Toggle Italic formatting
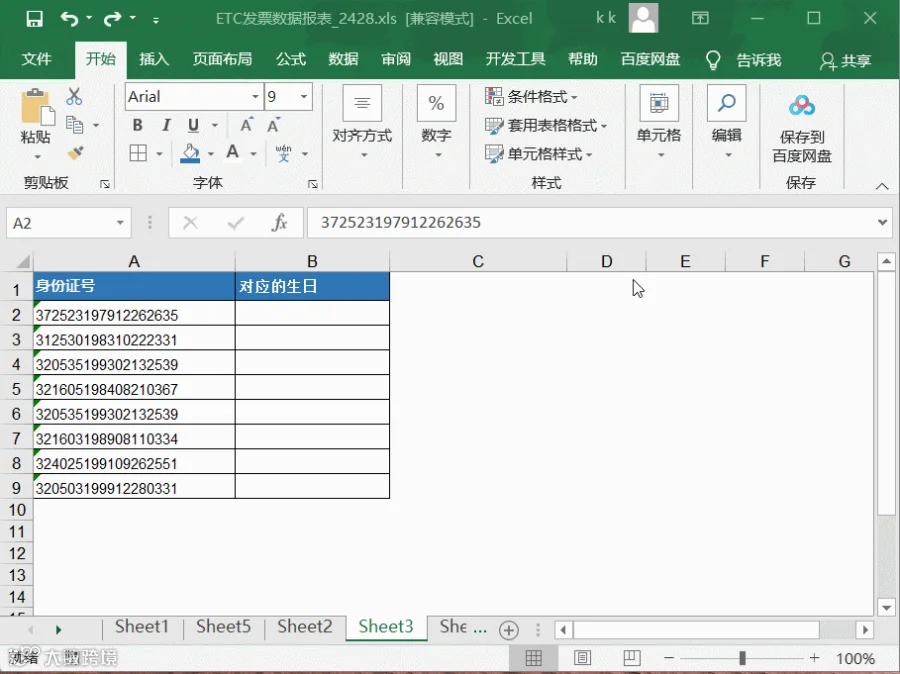The height and width of the screenshot is (674, 900). pos(166,125)
